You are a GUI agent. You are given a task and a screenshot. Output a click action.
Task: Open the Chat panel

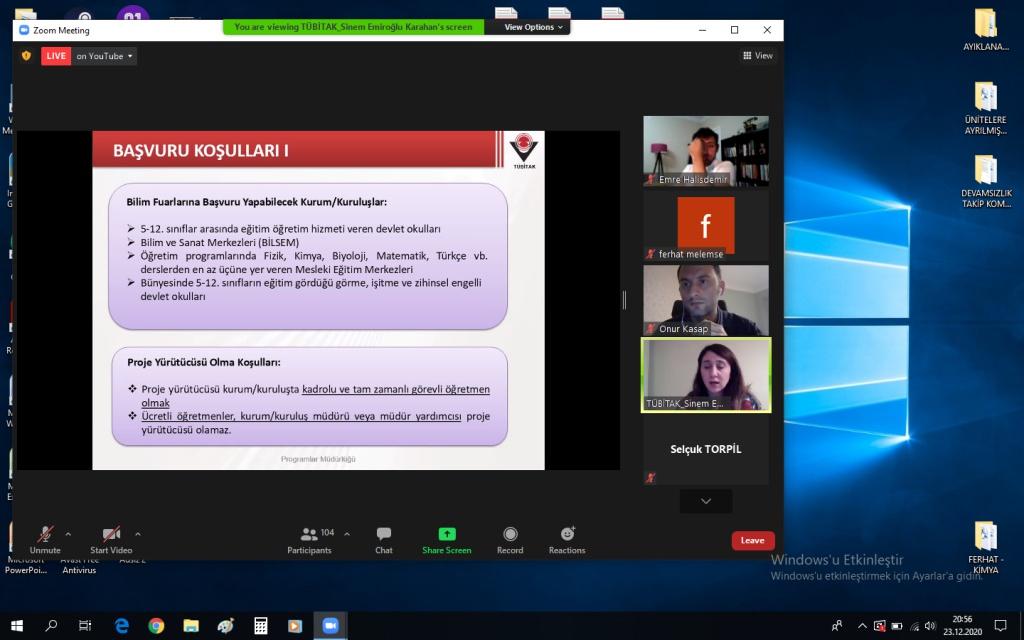[383, 539]
